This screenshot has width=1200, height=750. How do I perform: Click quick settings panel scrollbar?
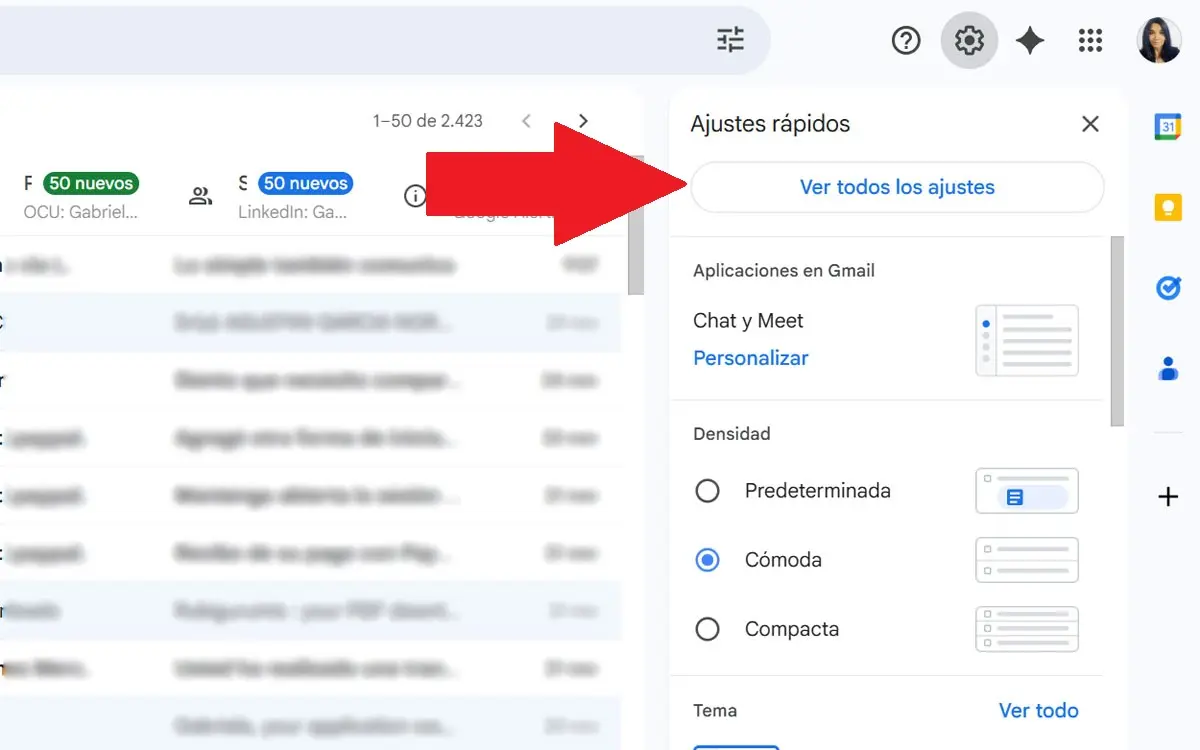pos(1117,330)
